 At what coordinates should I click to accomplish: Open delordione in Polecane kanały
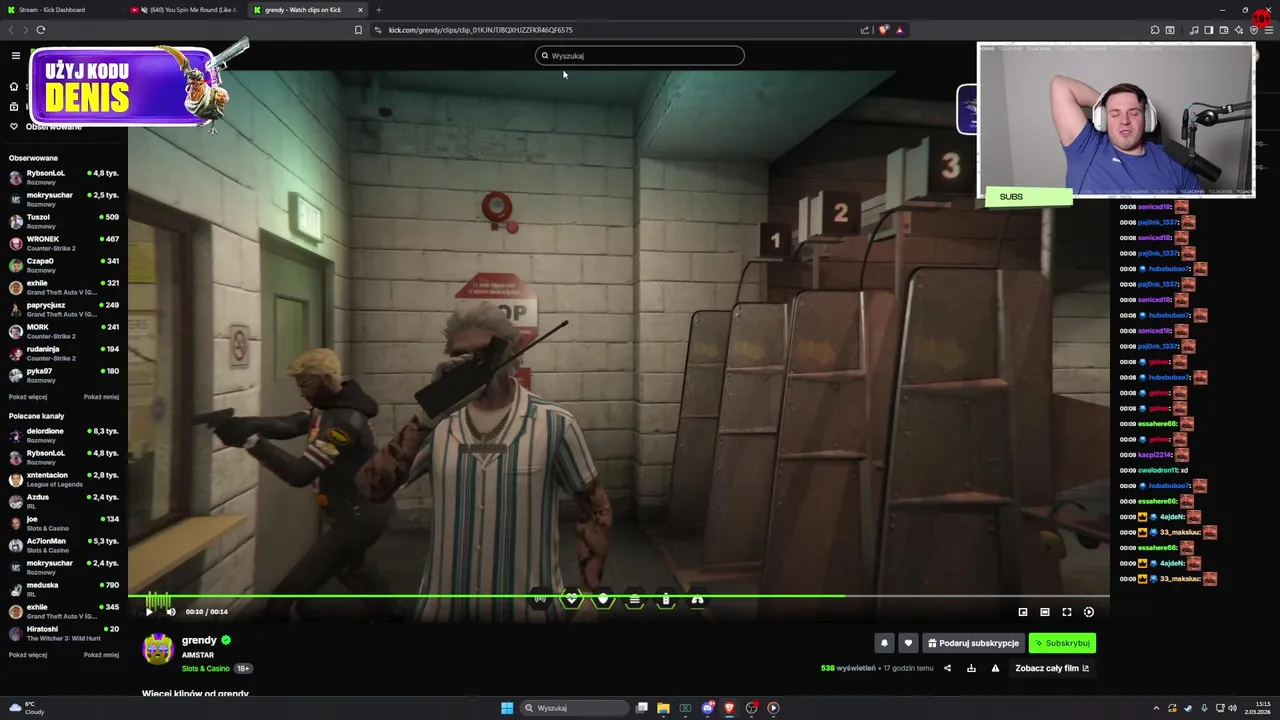[64, 436]
